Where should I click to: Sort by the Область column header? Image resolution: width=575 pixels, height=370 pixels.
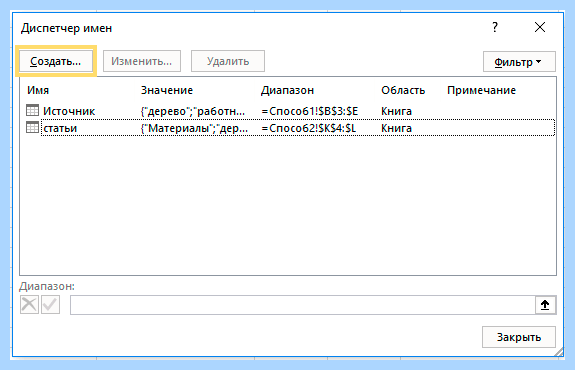click(403, 90)
